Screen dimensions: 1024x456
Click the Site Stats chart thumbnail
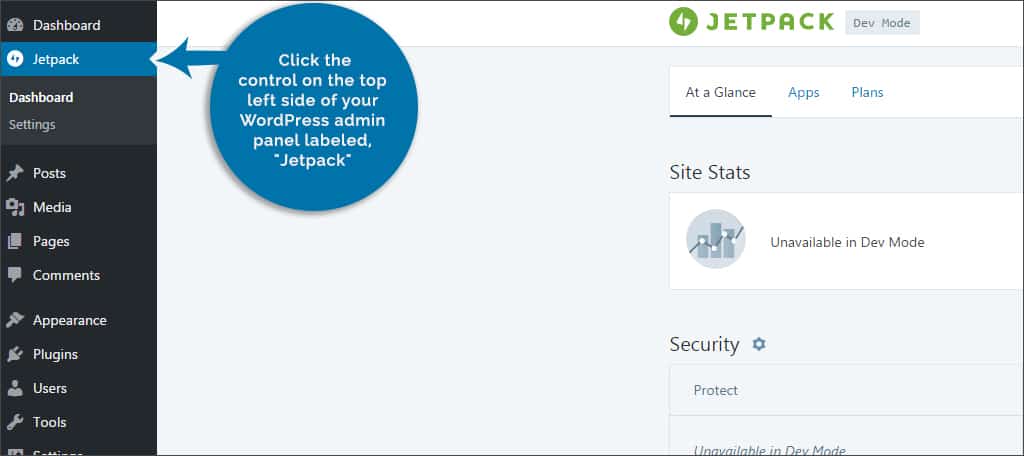pos(715,240)
